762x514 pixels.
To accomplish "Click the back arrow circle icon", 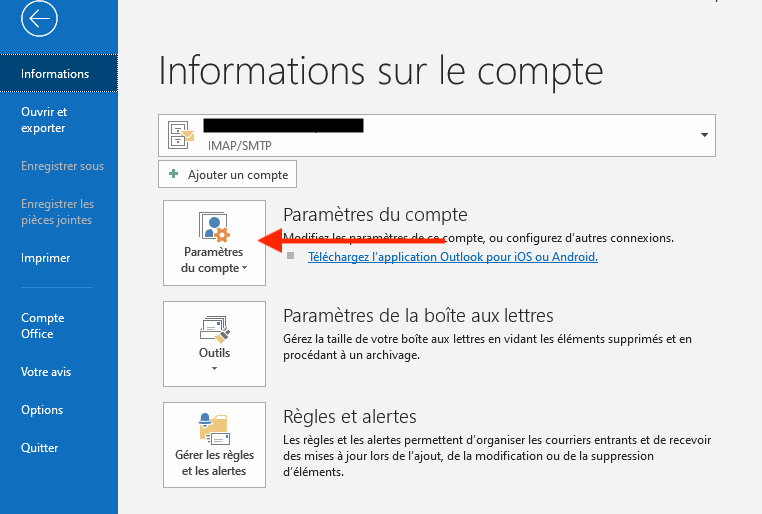I will [x=39, y=18].
